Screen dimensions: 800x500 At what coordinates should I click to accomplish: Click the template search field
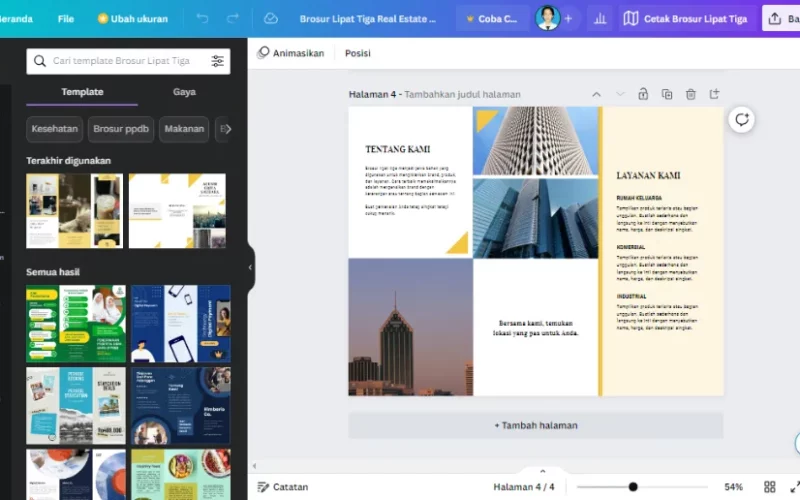click(128, 61)
